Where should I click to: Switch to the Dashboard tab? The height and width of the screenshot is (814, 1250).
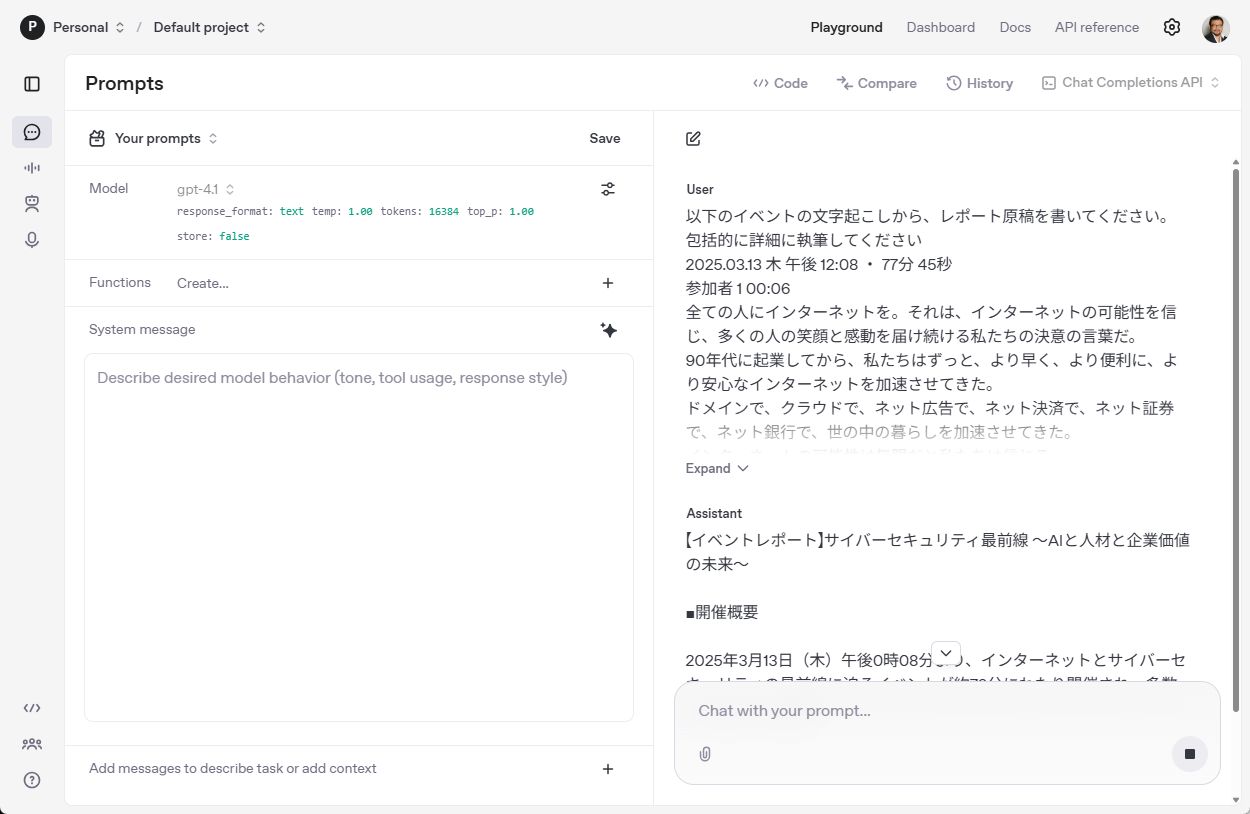940,28
